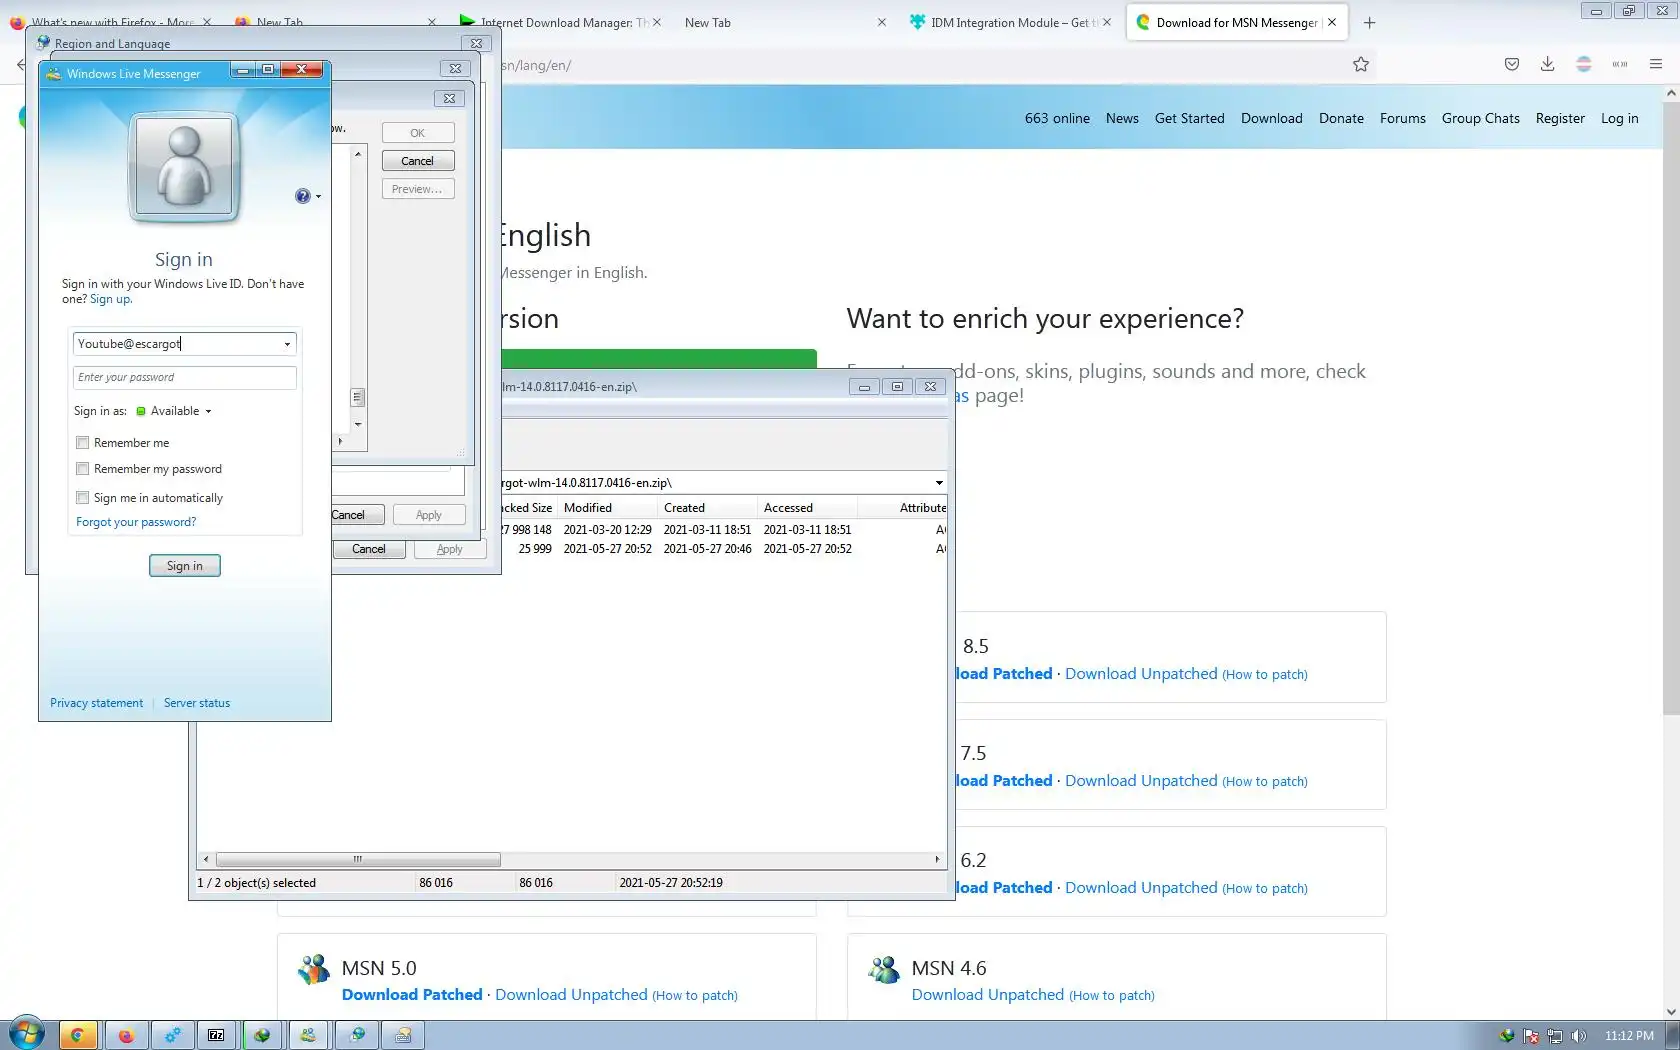
Task: Open Chrome from the taskbar
Action: pyautogui.click(x=77, y=1035)
